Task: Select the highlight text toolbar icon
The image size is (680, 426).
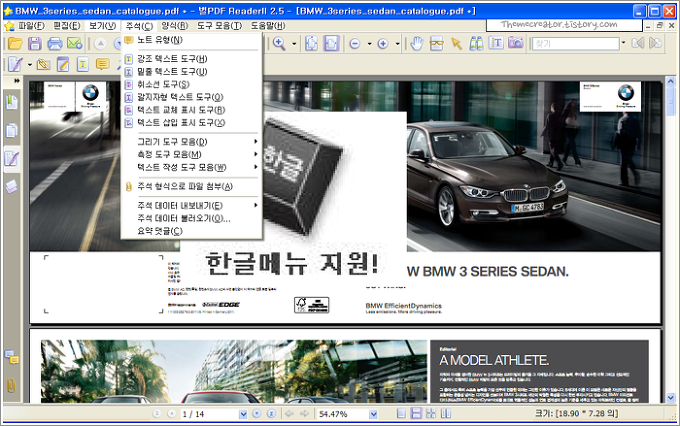Action: 83,65
